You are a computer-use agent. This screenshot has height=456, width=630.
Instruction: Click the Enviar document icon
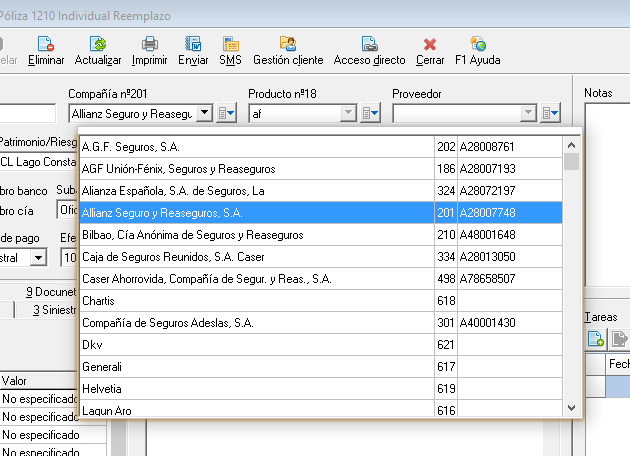[193, 44]
